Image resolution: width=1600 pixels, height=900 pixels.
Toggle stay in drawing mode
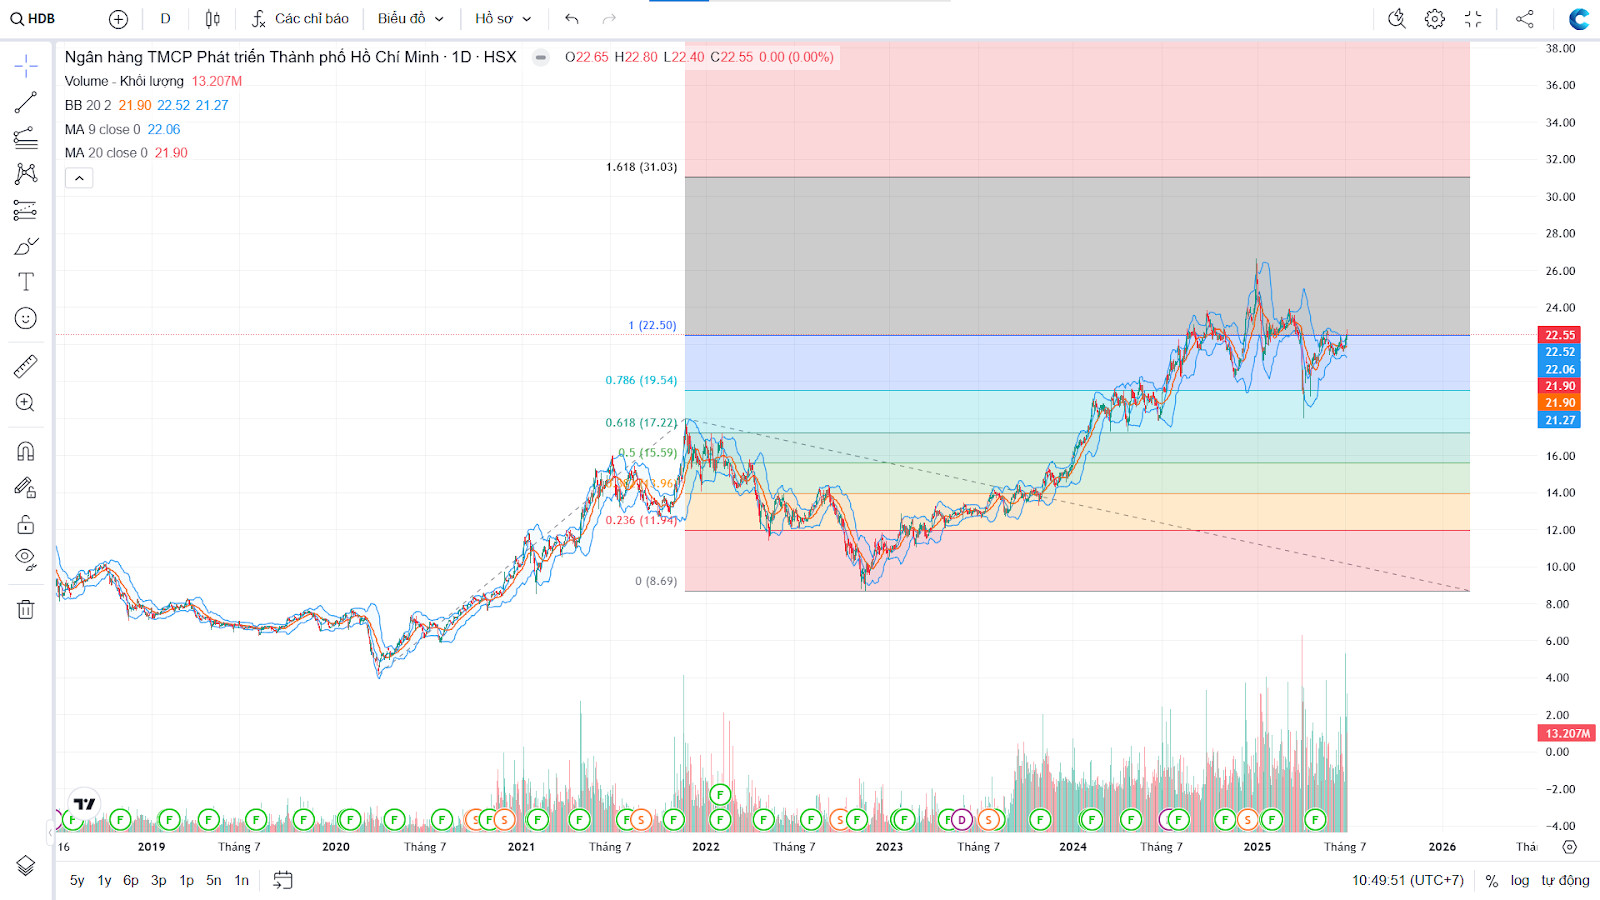tap(26, 488)
